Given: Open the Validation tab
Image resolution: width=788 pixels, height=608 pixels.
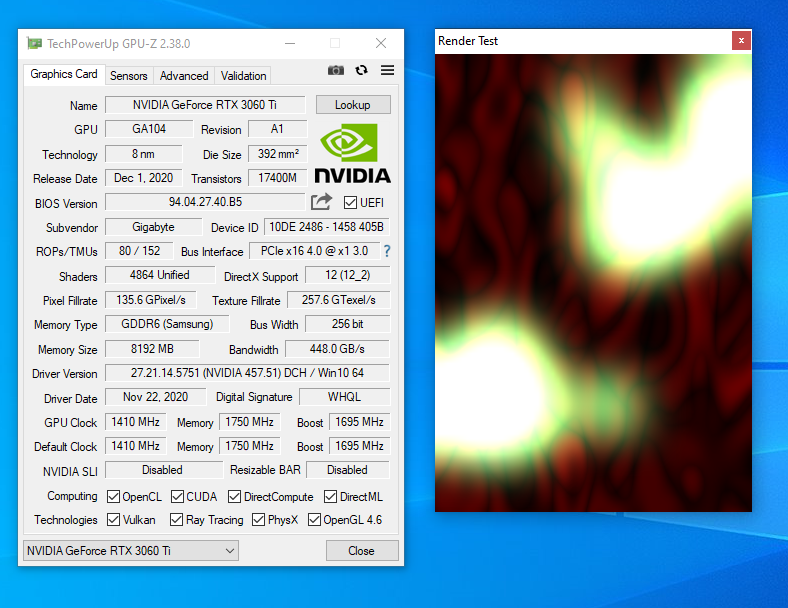Looking at the screenshot, I should coord(243,76).
